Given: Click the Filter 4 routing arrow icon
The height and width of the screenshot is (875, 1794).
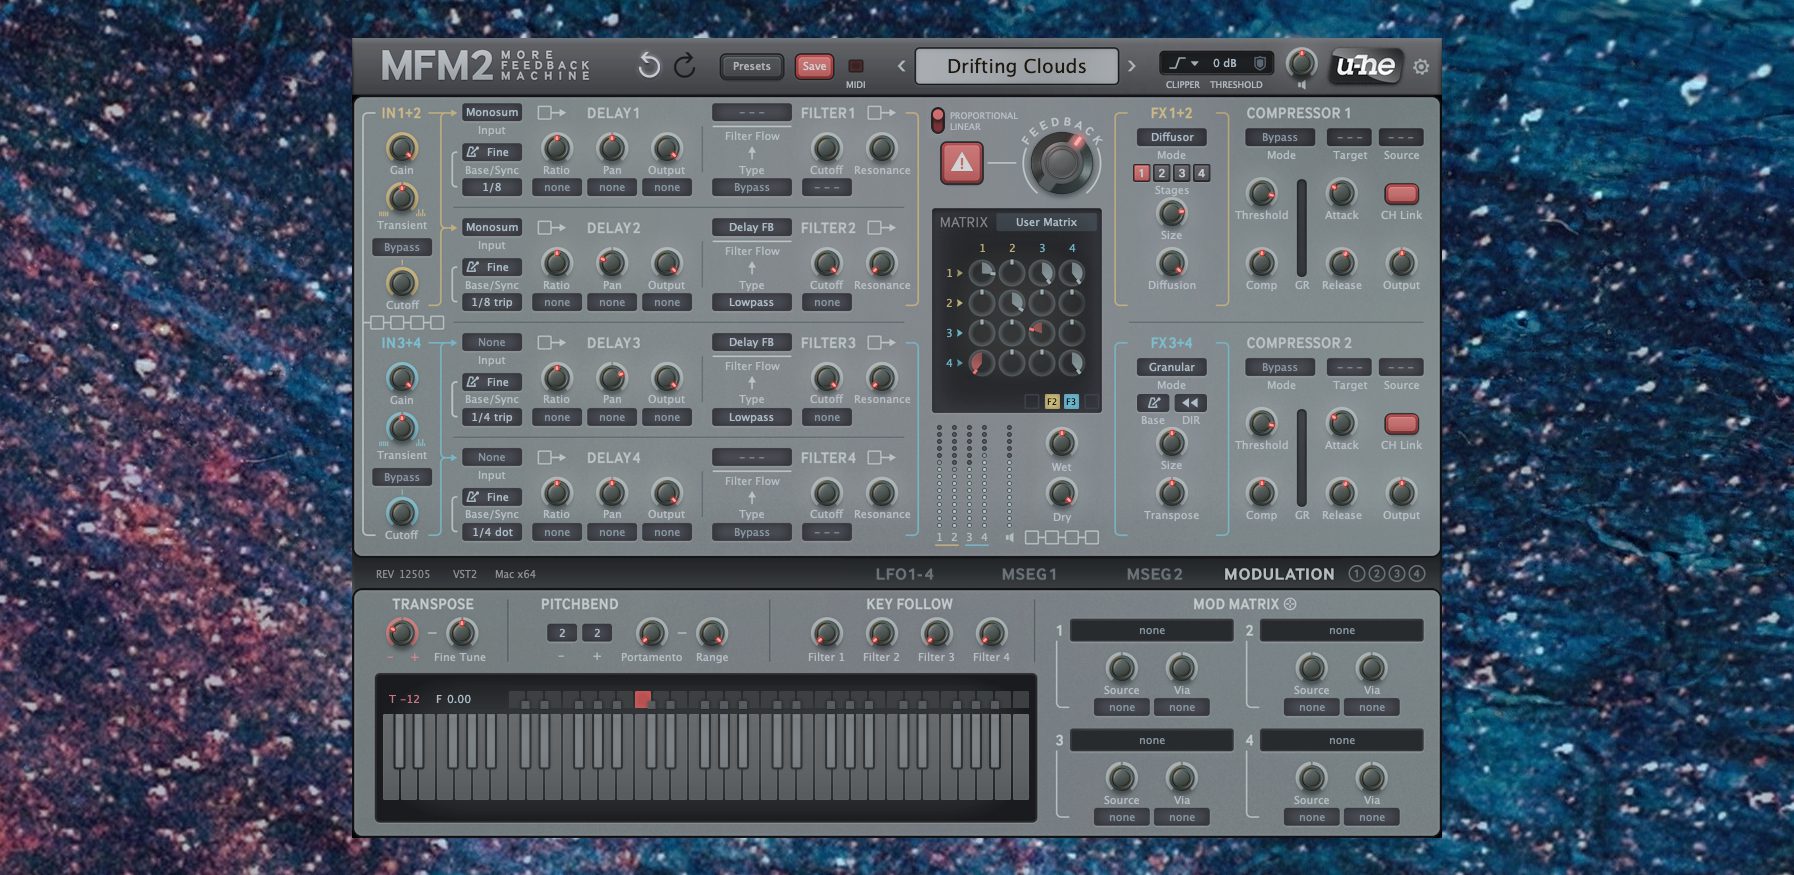Looking at the screenshot, I should (x=881, y=458).
